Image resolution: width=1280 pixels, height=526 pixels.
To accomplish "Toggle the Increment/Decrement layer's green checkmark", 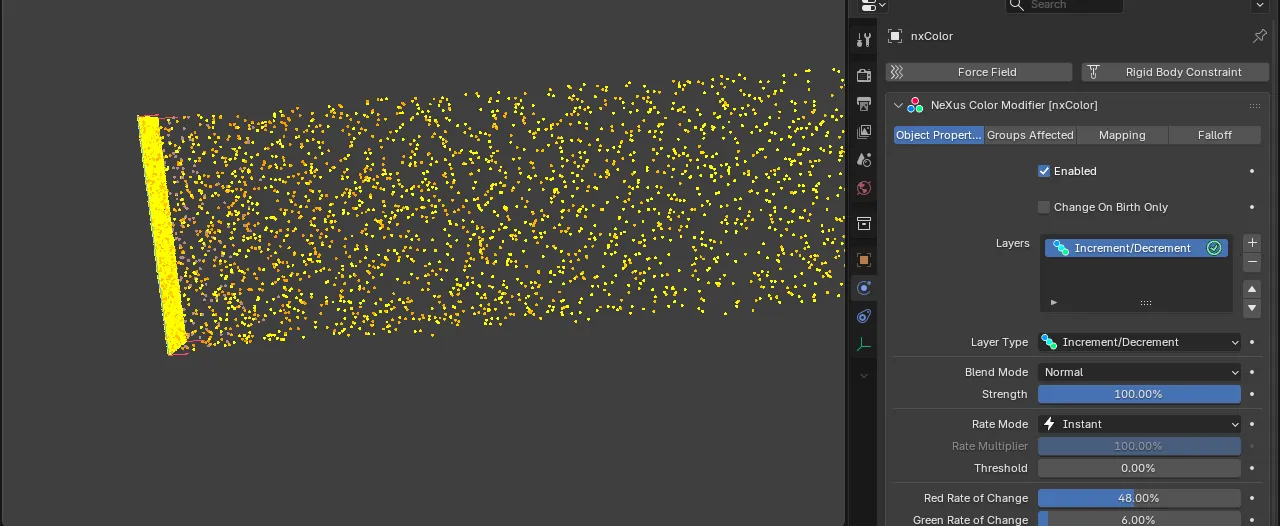I will click(x=1214, y=248).
